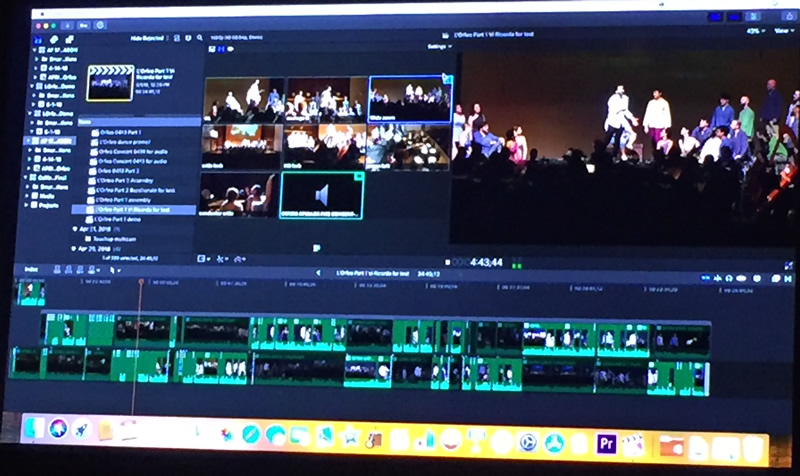Toggle the Inspector panel visibility
The width and height of the screenshot is (800, 476).
point(753,16)
